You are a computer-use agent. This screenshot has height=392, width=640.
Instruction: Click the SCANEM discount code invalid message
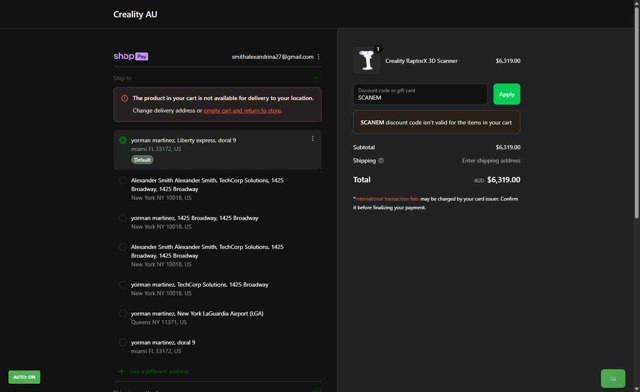tap(436, 122)
